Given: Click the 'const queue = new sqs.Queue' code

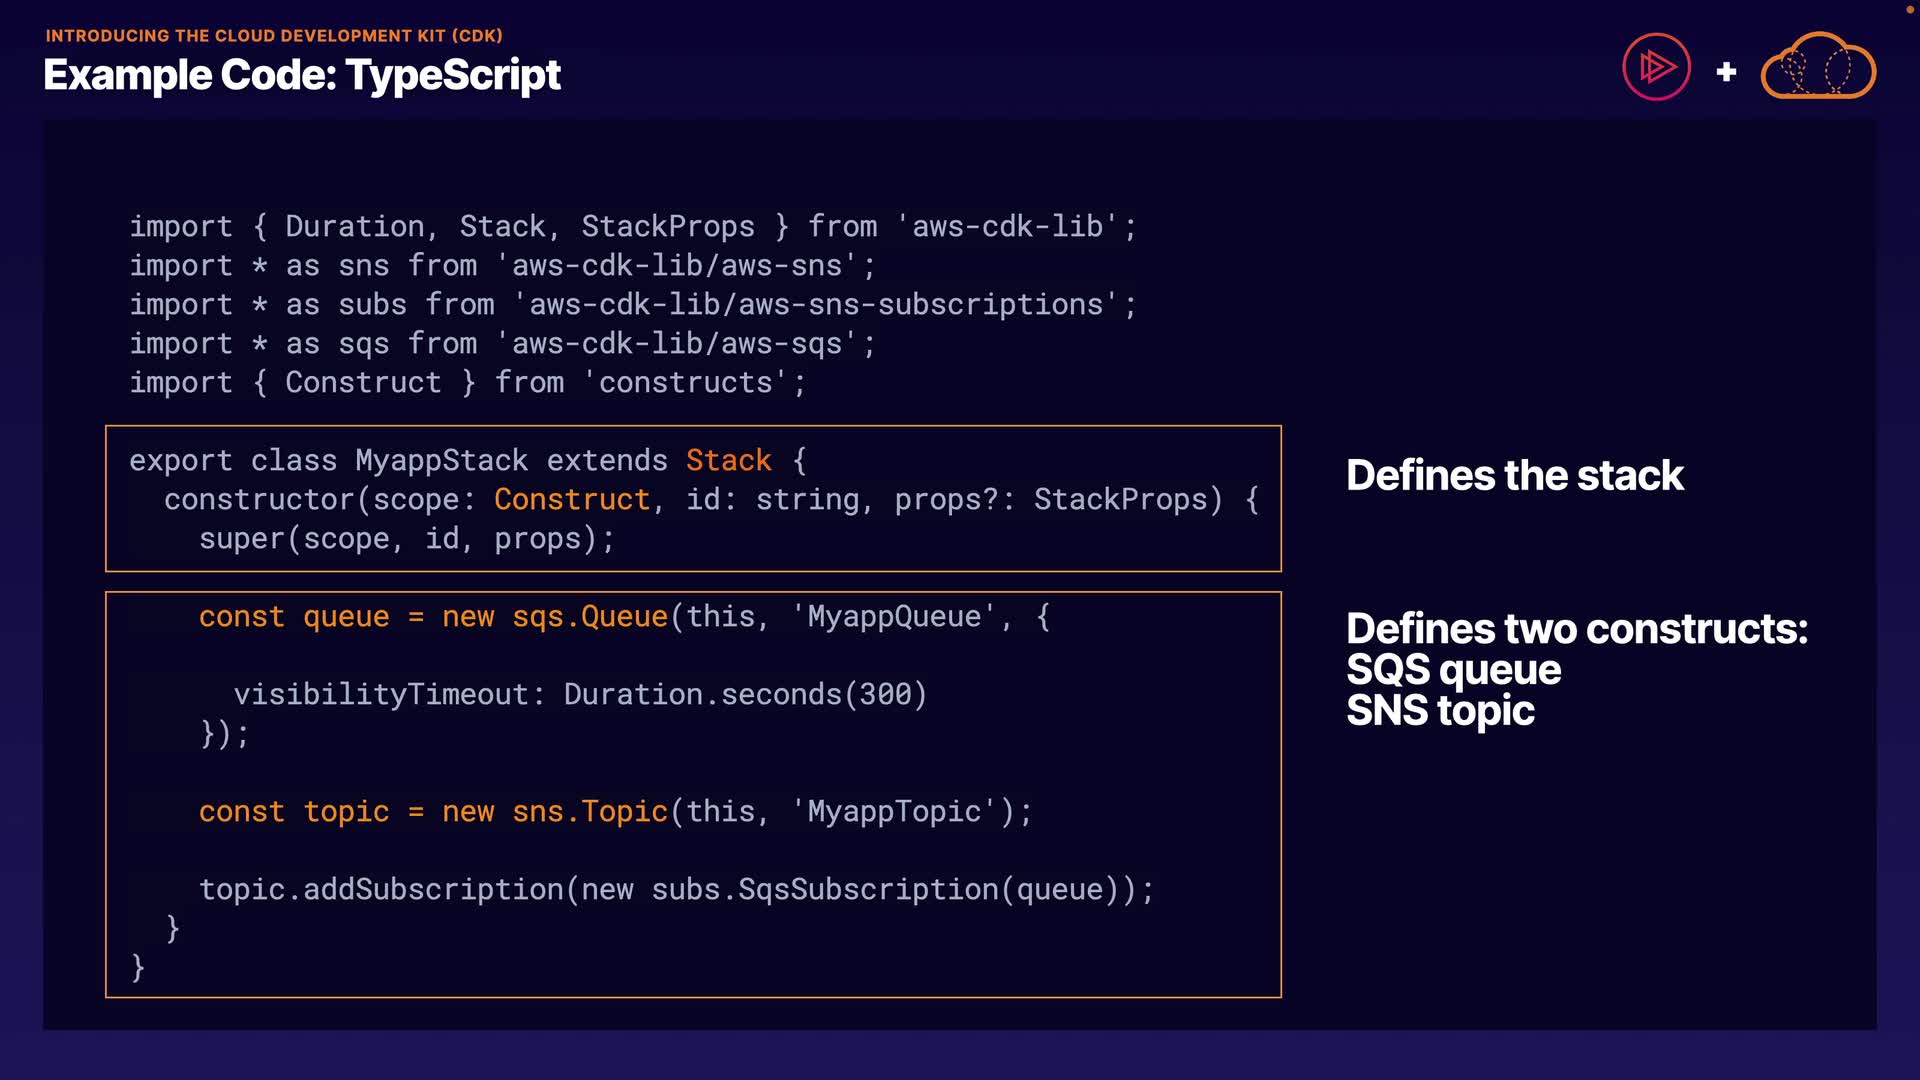Looking at the screenshot, I should (x=433, y=617).
